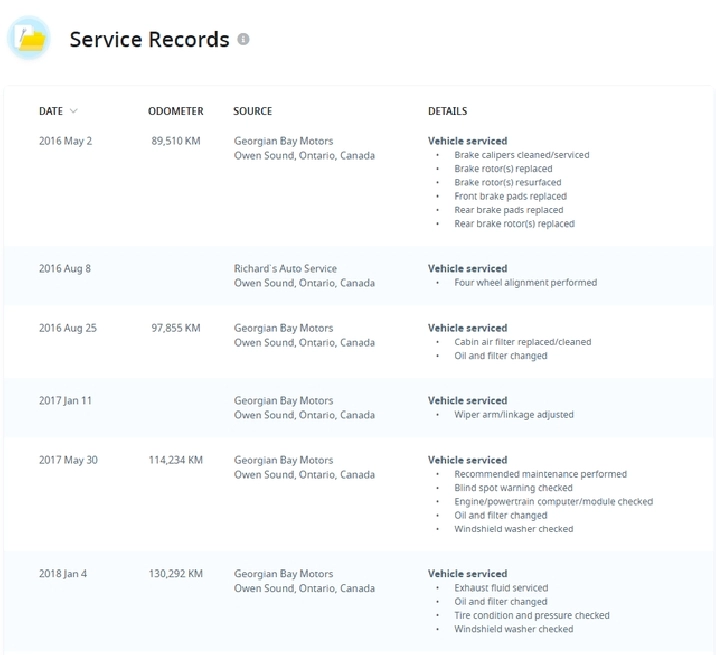This screenshot has height=655, width=716.
Task: Click the 89,510 KM odometer reading
Action: (x=176, y=141)
